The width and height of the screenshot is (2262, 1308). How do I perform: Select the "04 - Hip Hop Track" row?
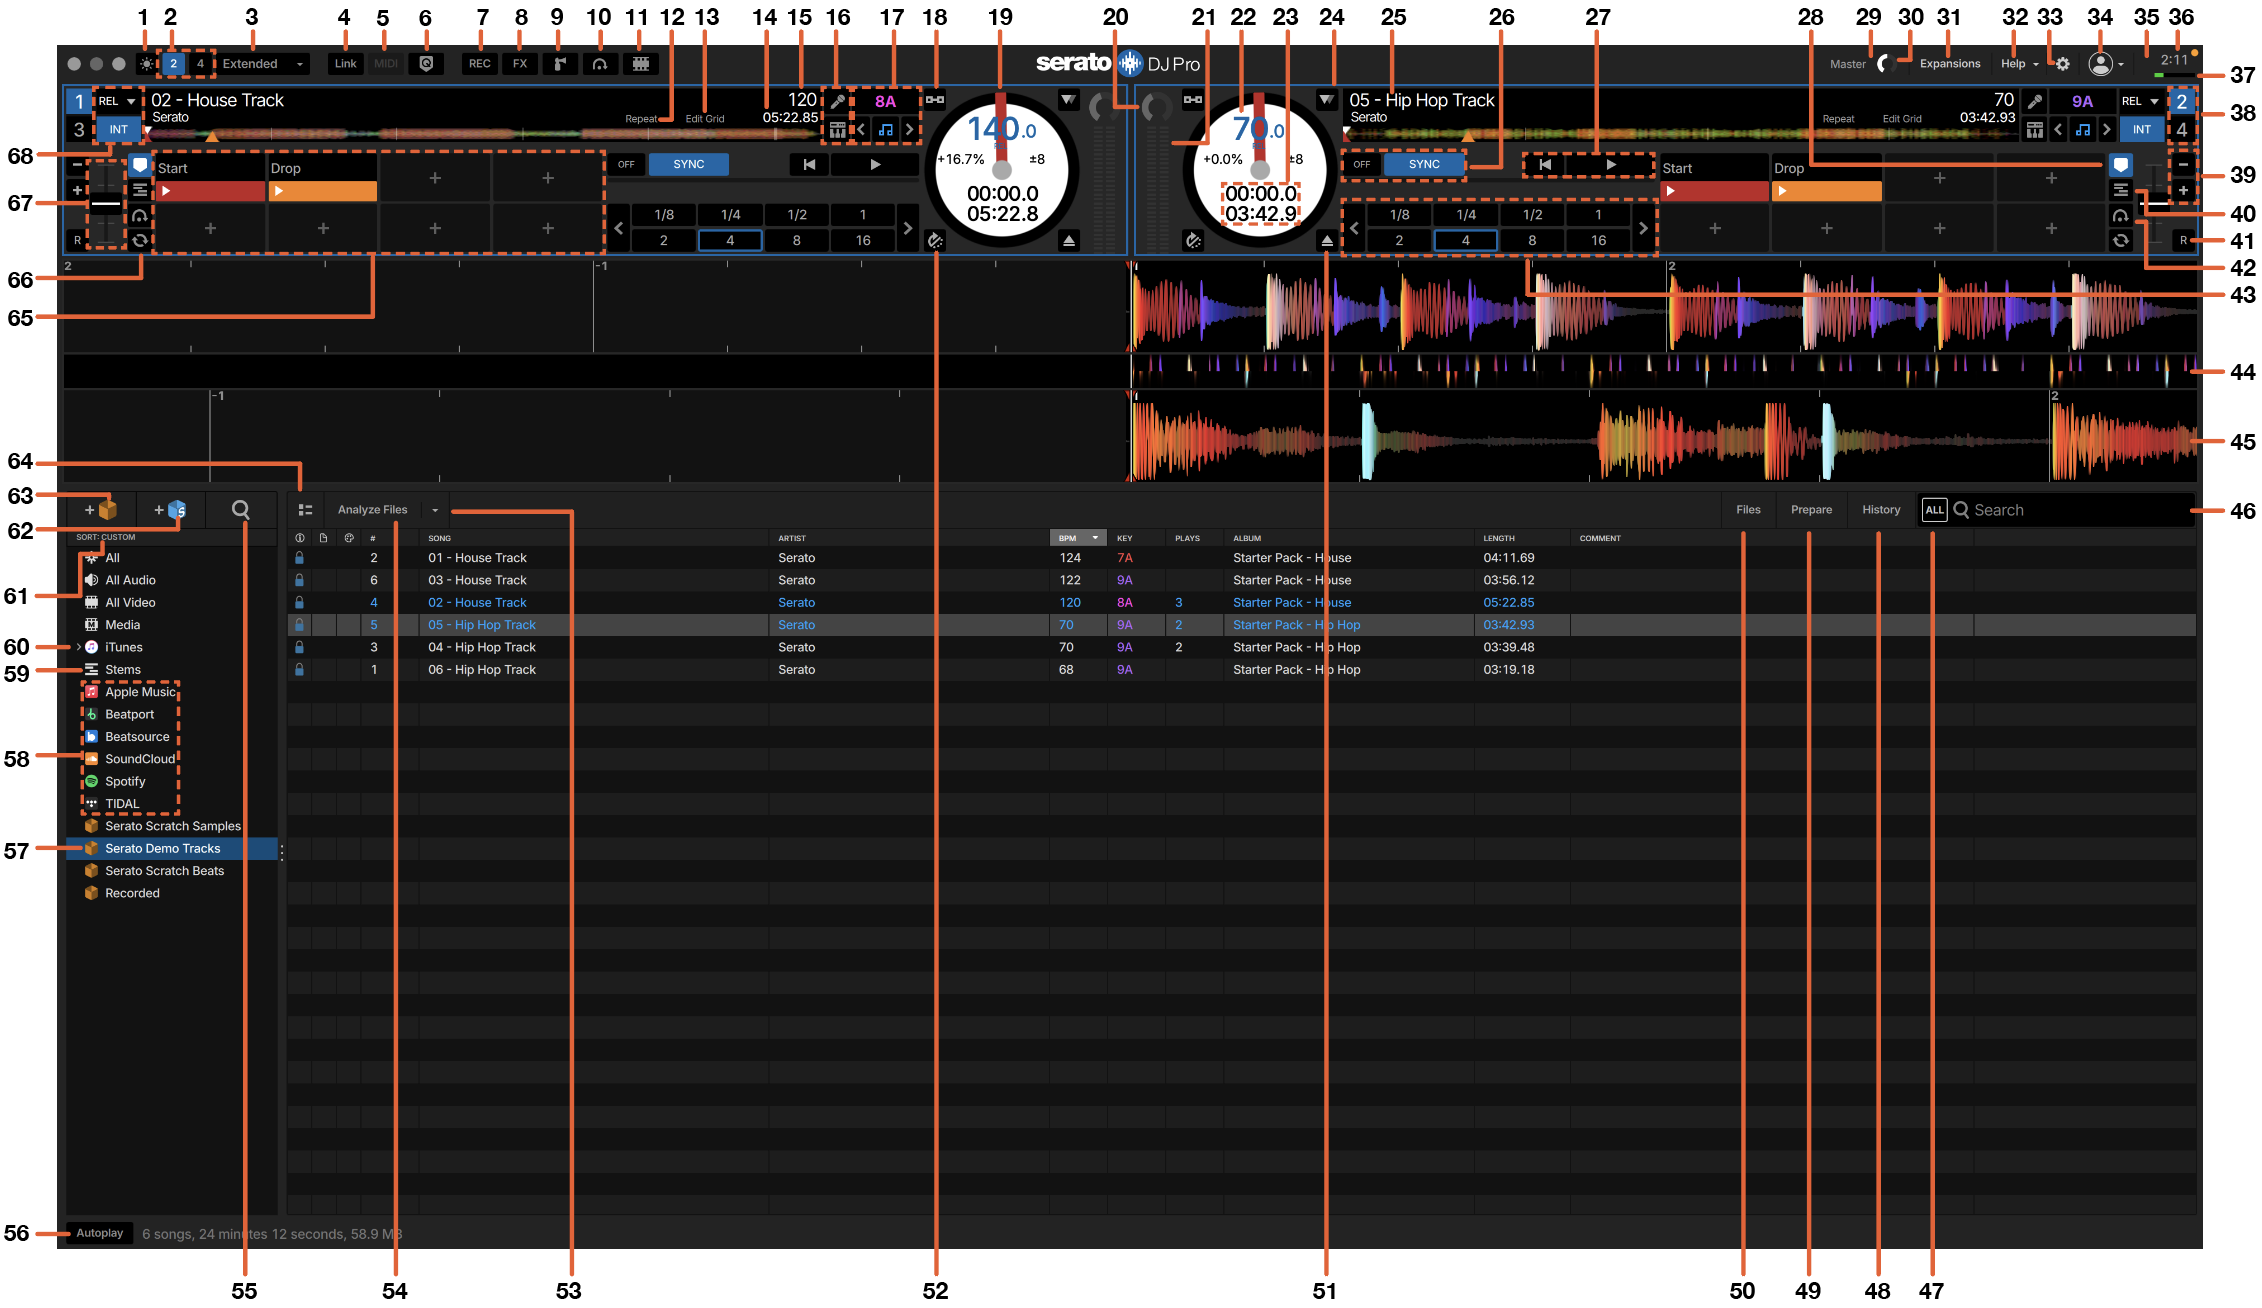[1241, 647]
